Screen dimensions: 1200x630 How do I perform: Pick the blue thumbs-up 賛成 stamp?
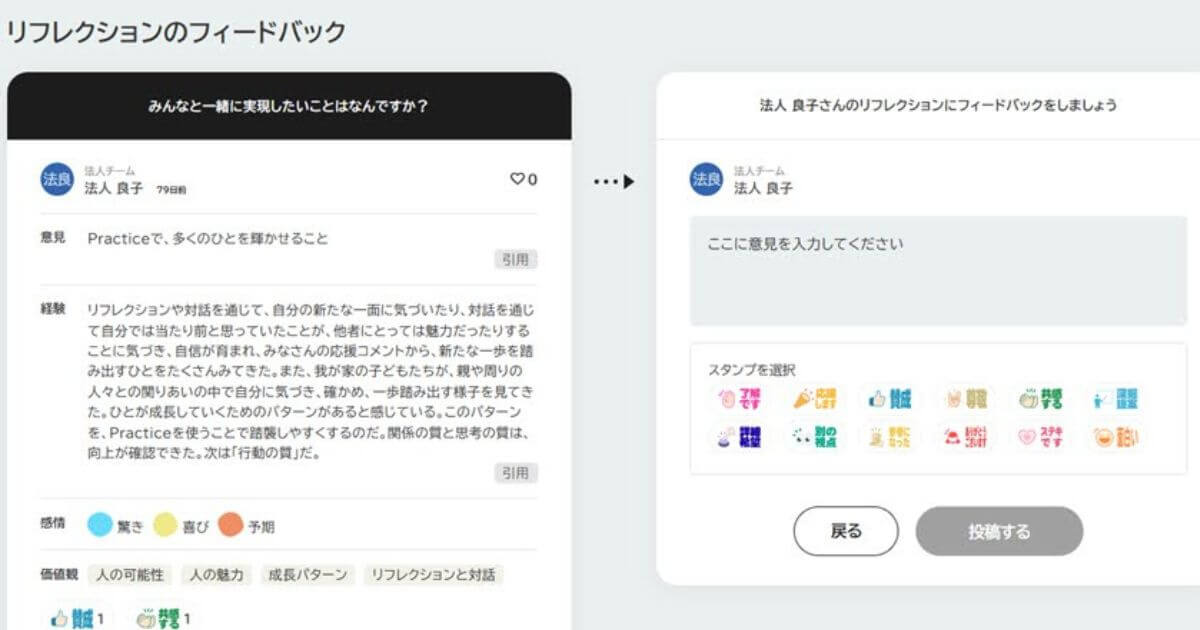coord(890,399)
